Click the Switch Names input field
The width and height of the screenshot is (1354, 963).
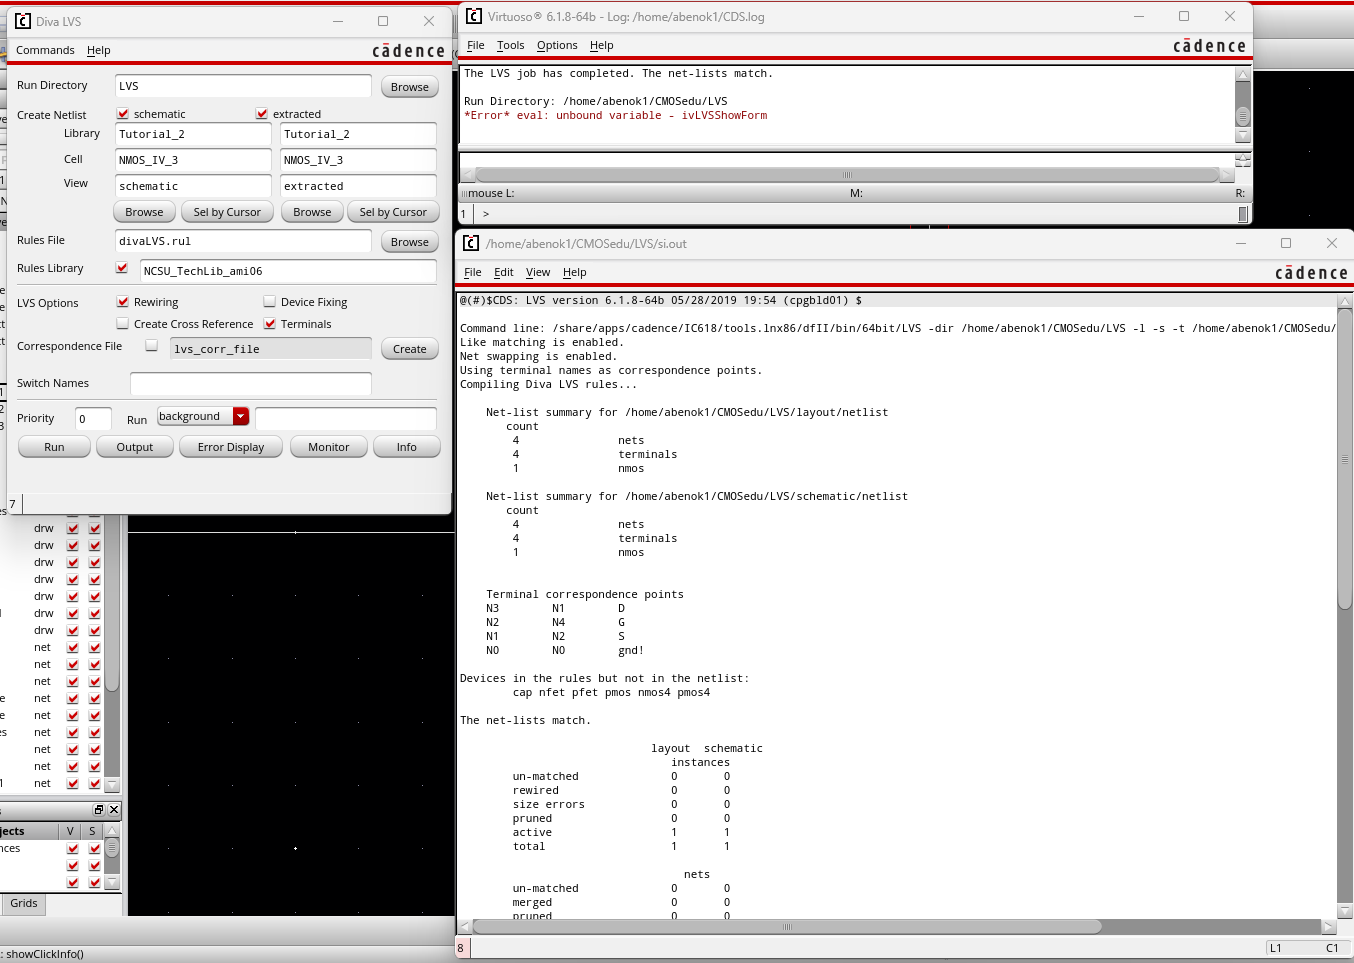pos(251,383)
